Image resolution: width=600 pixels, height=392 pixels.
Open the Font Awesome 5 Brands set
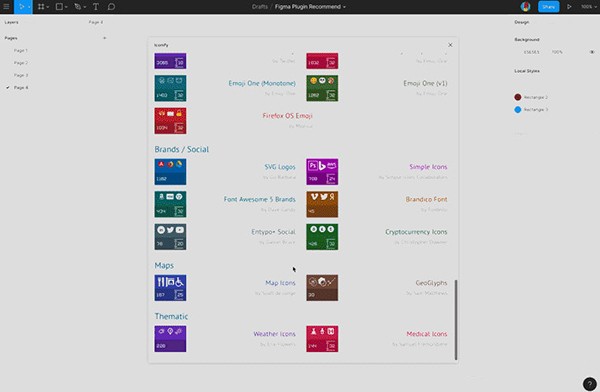(259, 199)
